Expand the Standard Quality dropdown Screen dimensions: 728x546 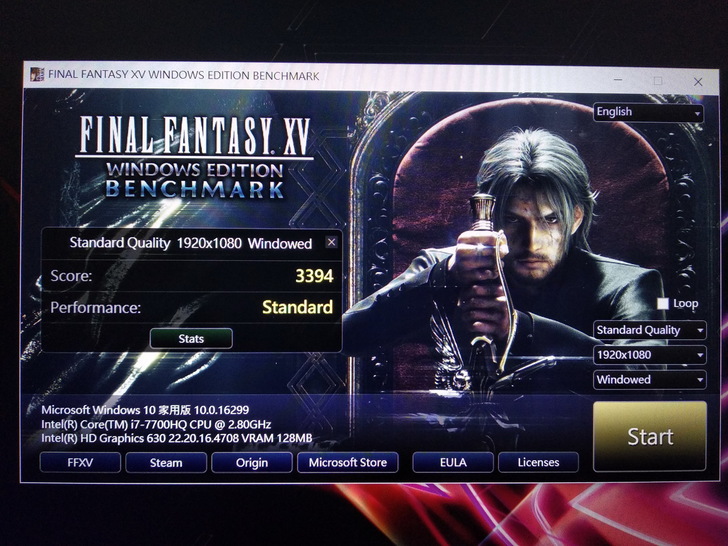[x=650, y=330]
